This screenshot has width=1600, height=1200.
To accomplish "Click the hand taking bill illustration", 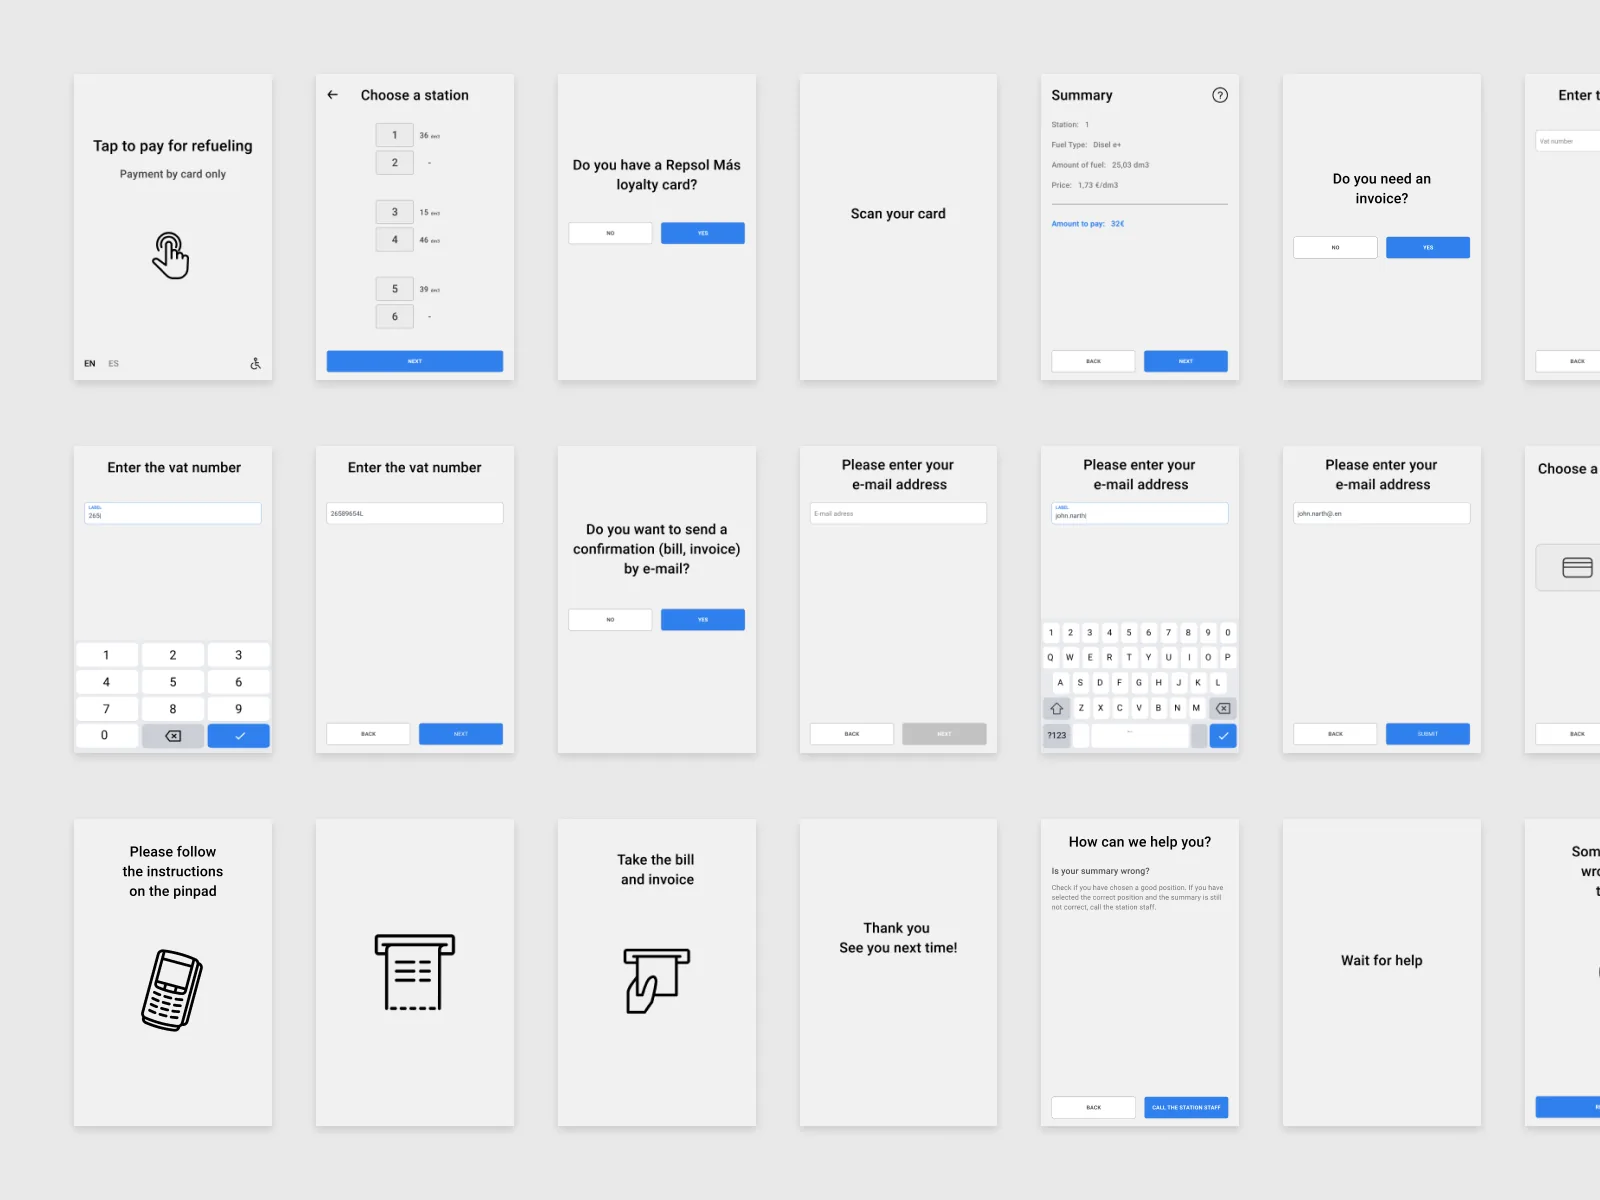I will coord(656,980).
